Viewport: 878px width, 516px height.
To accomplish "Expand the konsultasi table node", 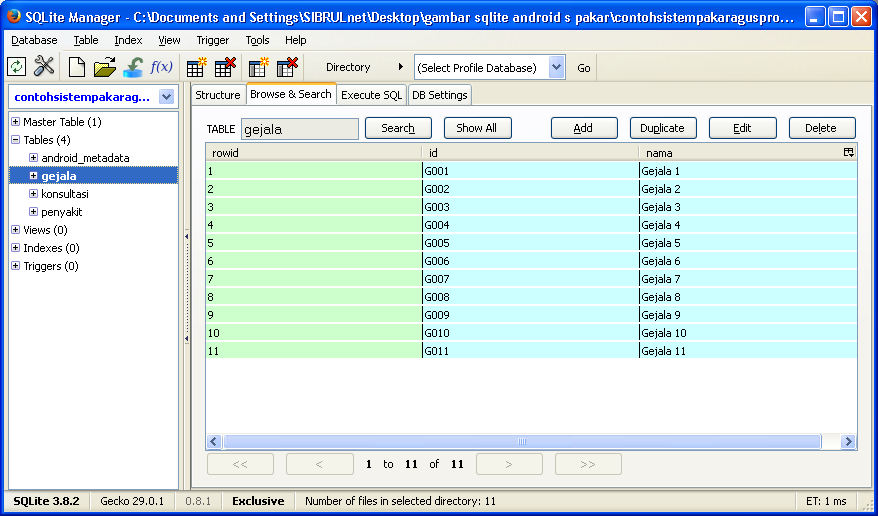I will (34, 194).
